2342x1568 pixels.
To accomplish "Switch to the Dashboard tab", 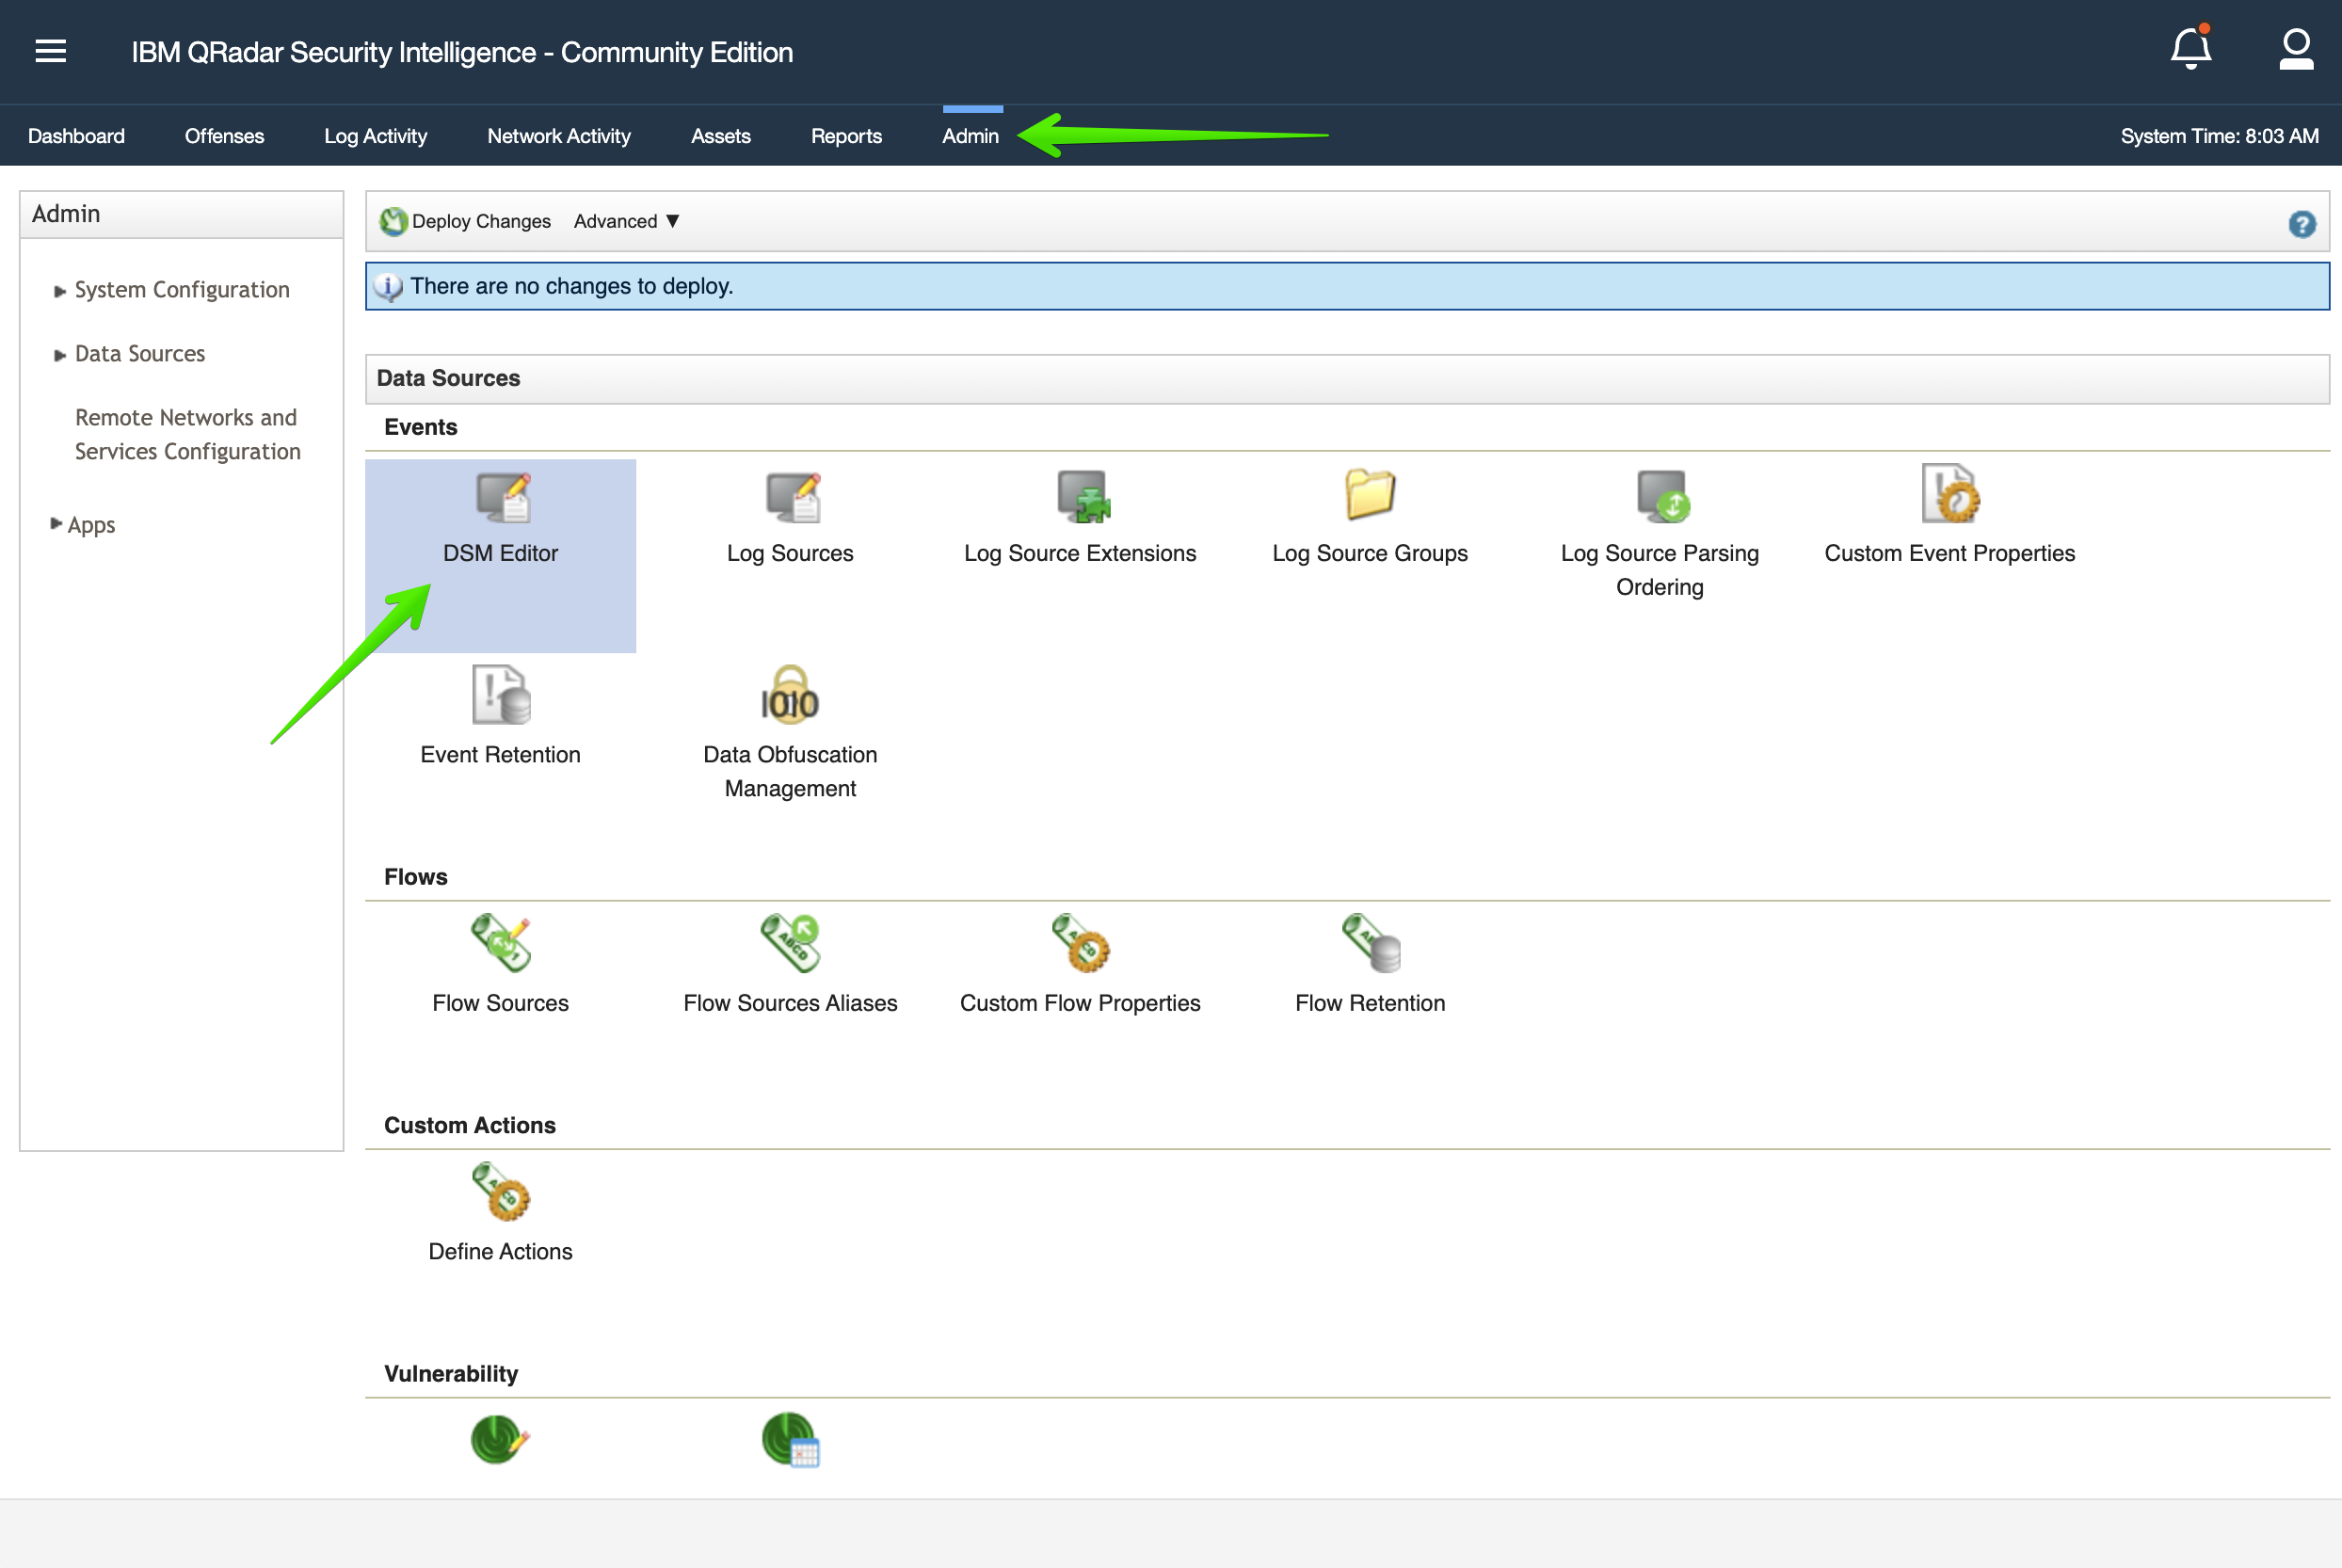I will coord(76,136).
